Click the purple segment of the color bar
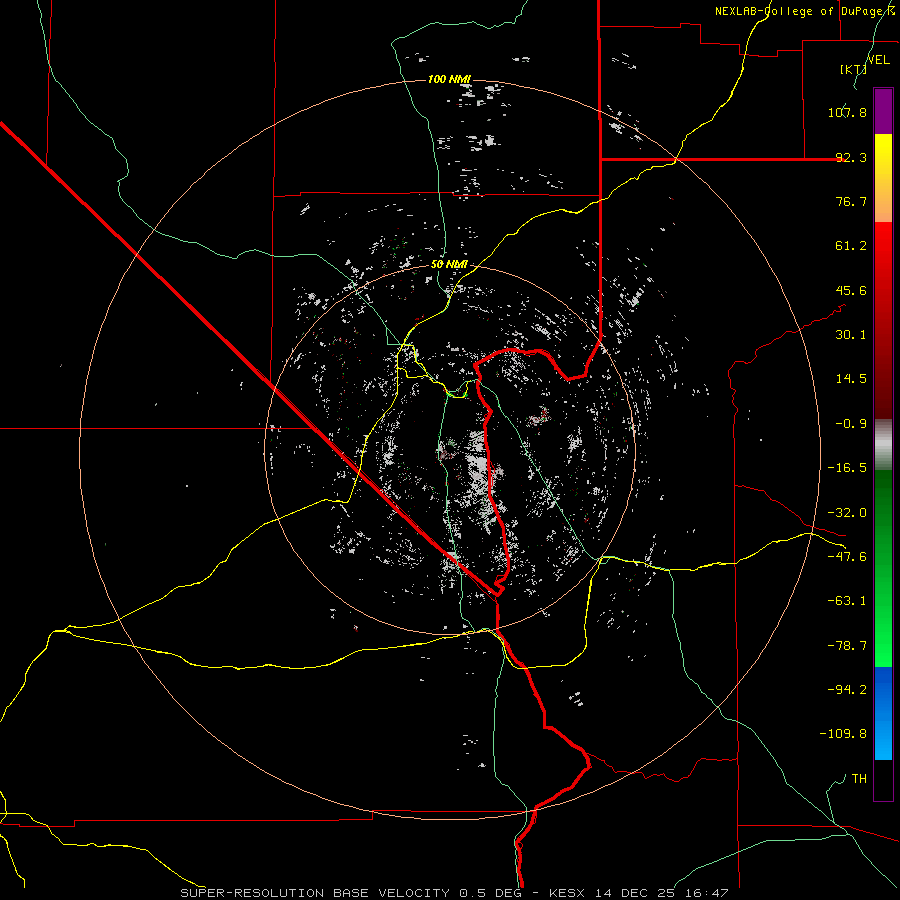900x900 pixels. (883, 112)
